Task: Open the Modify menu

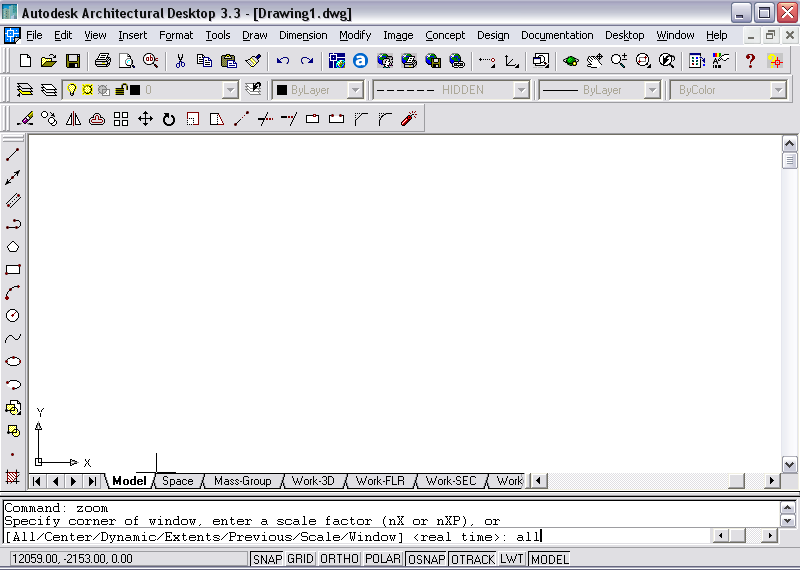Action: click(355, 35)
